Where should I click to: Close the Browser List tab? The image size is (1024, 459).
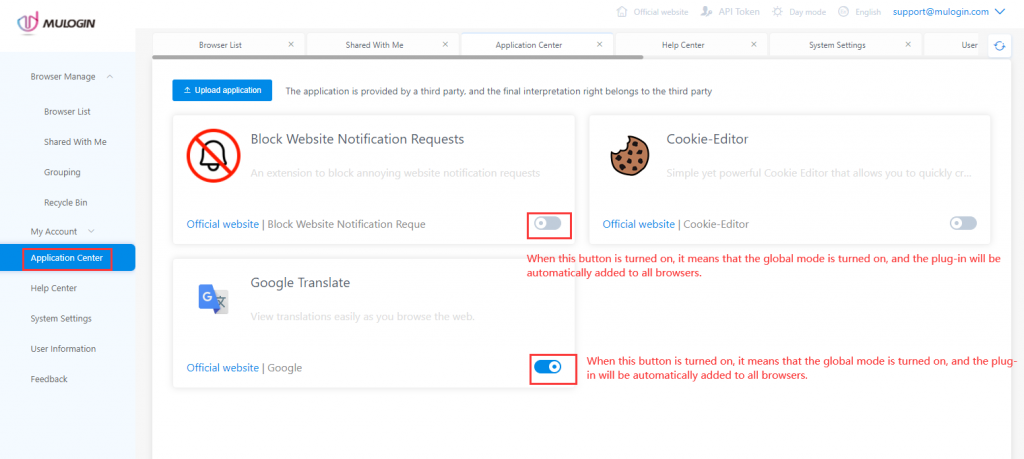coord(291,44)
